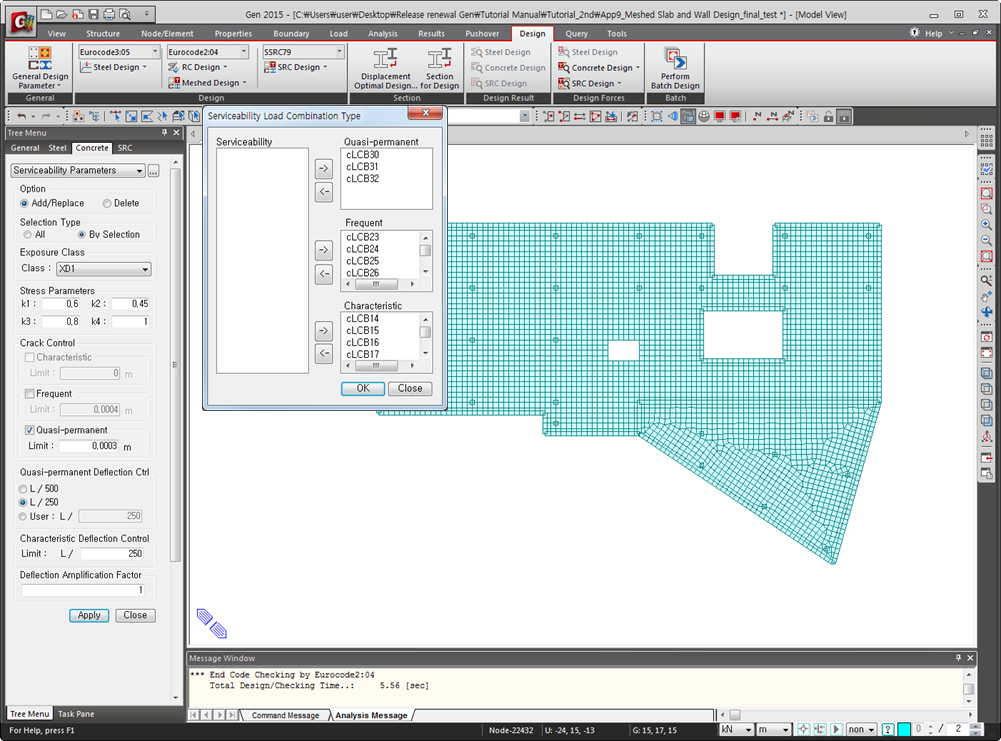The width and height of the screenshot is (1001, 741).
Task: Click the zoom in magnifier icon
Action: pyautogui.click(x=986, y=225)
